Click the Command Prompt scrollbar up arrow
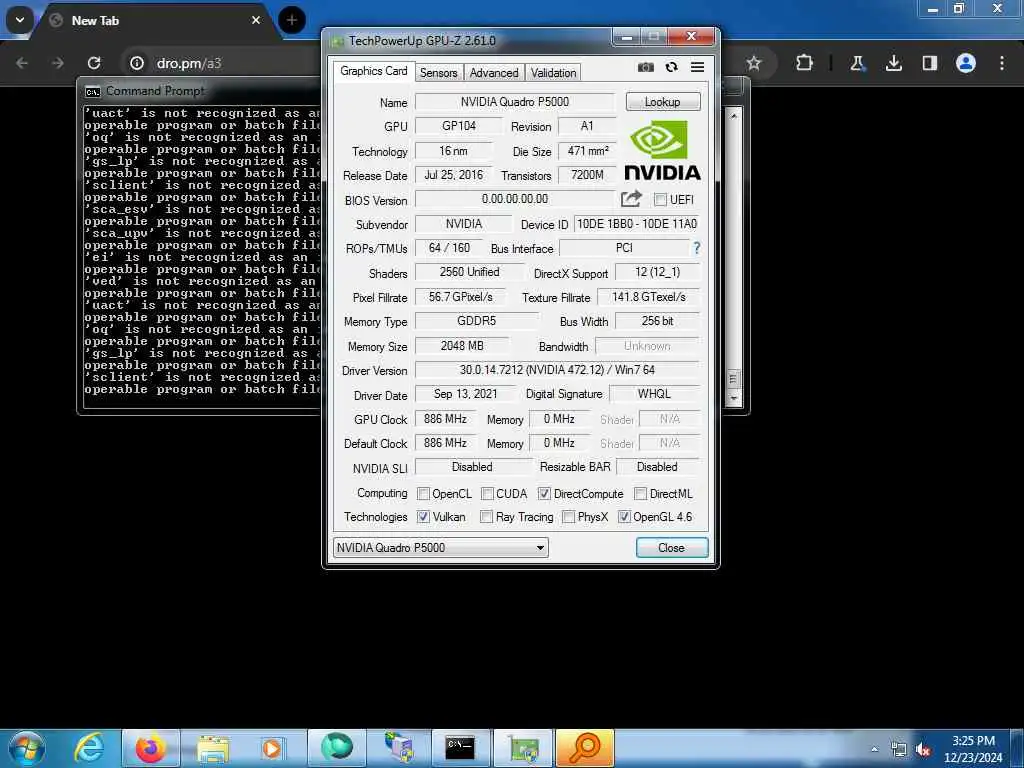 pyautogui.click(x=733, y=116)
